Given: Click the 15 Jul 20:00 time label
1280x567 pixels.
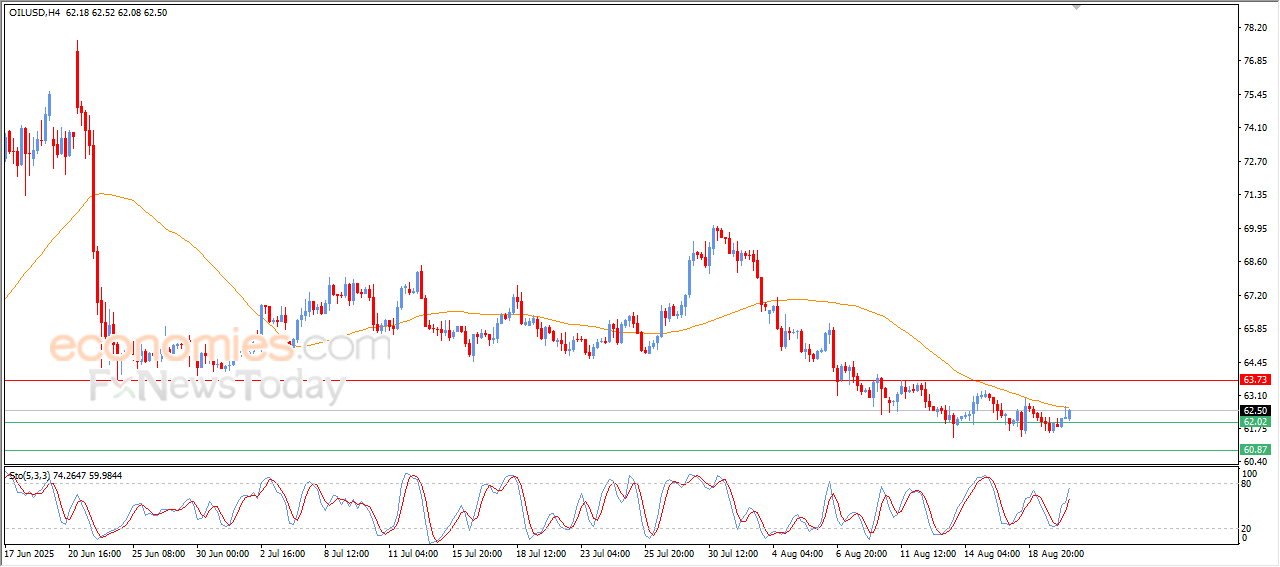Looking at the screenshot, I should click(x=479, y=553).
